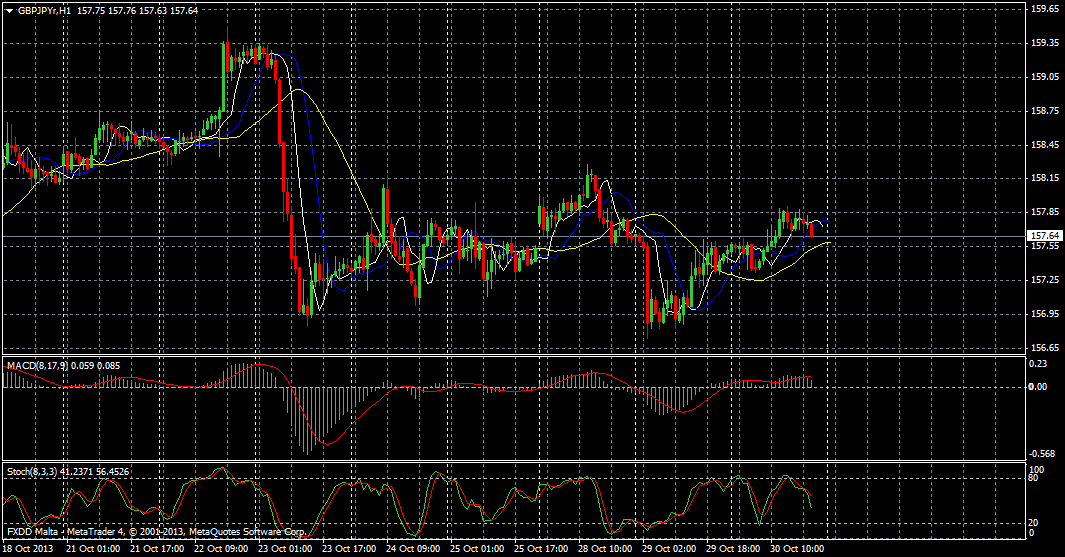
Task: Click the 18 Oct 2013 date label
Action: 28,548
